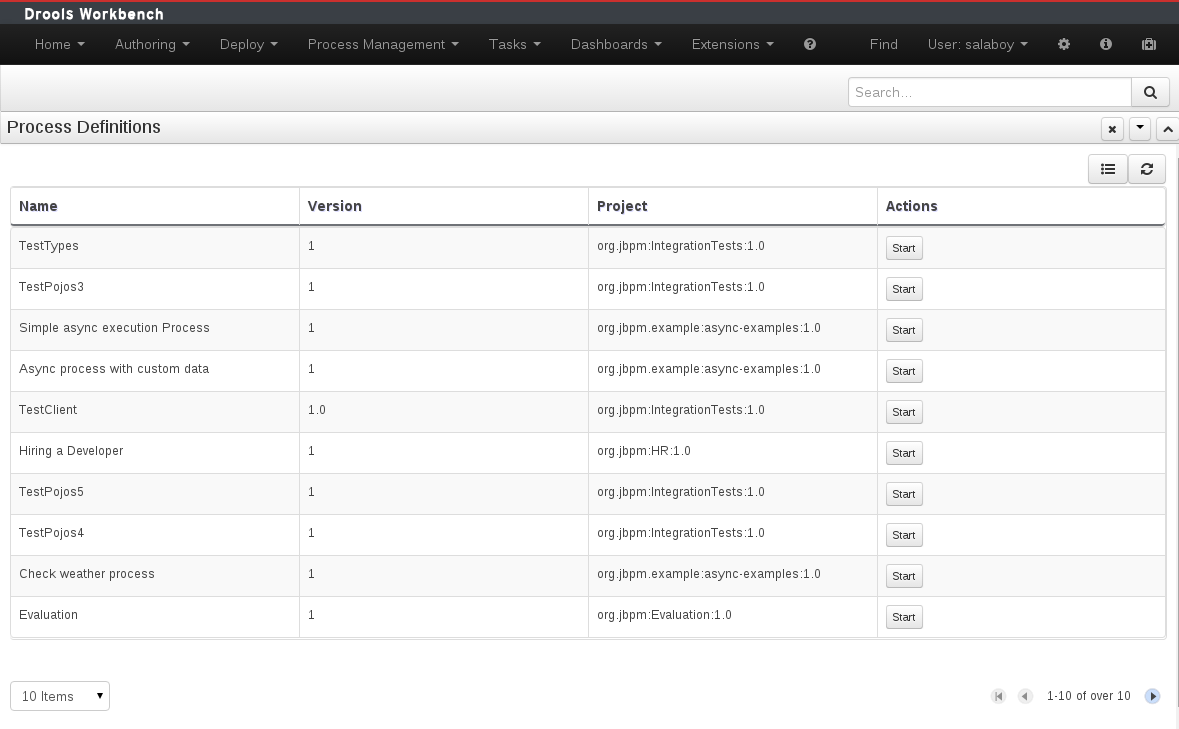Start the TestPojos5 process
The width and height of the screenshot is (1179, 729).
[904, 494]
